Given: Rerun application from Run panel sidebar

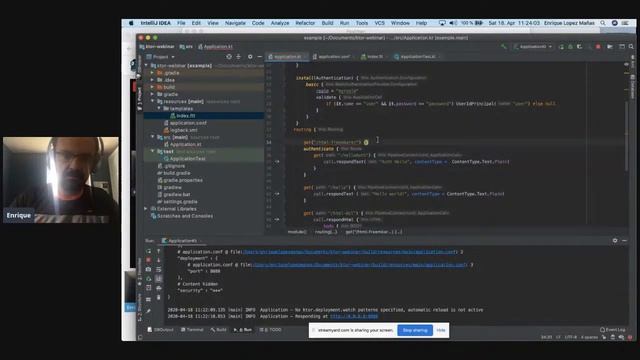Looking at the screenshot, I should pos(149,251).
